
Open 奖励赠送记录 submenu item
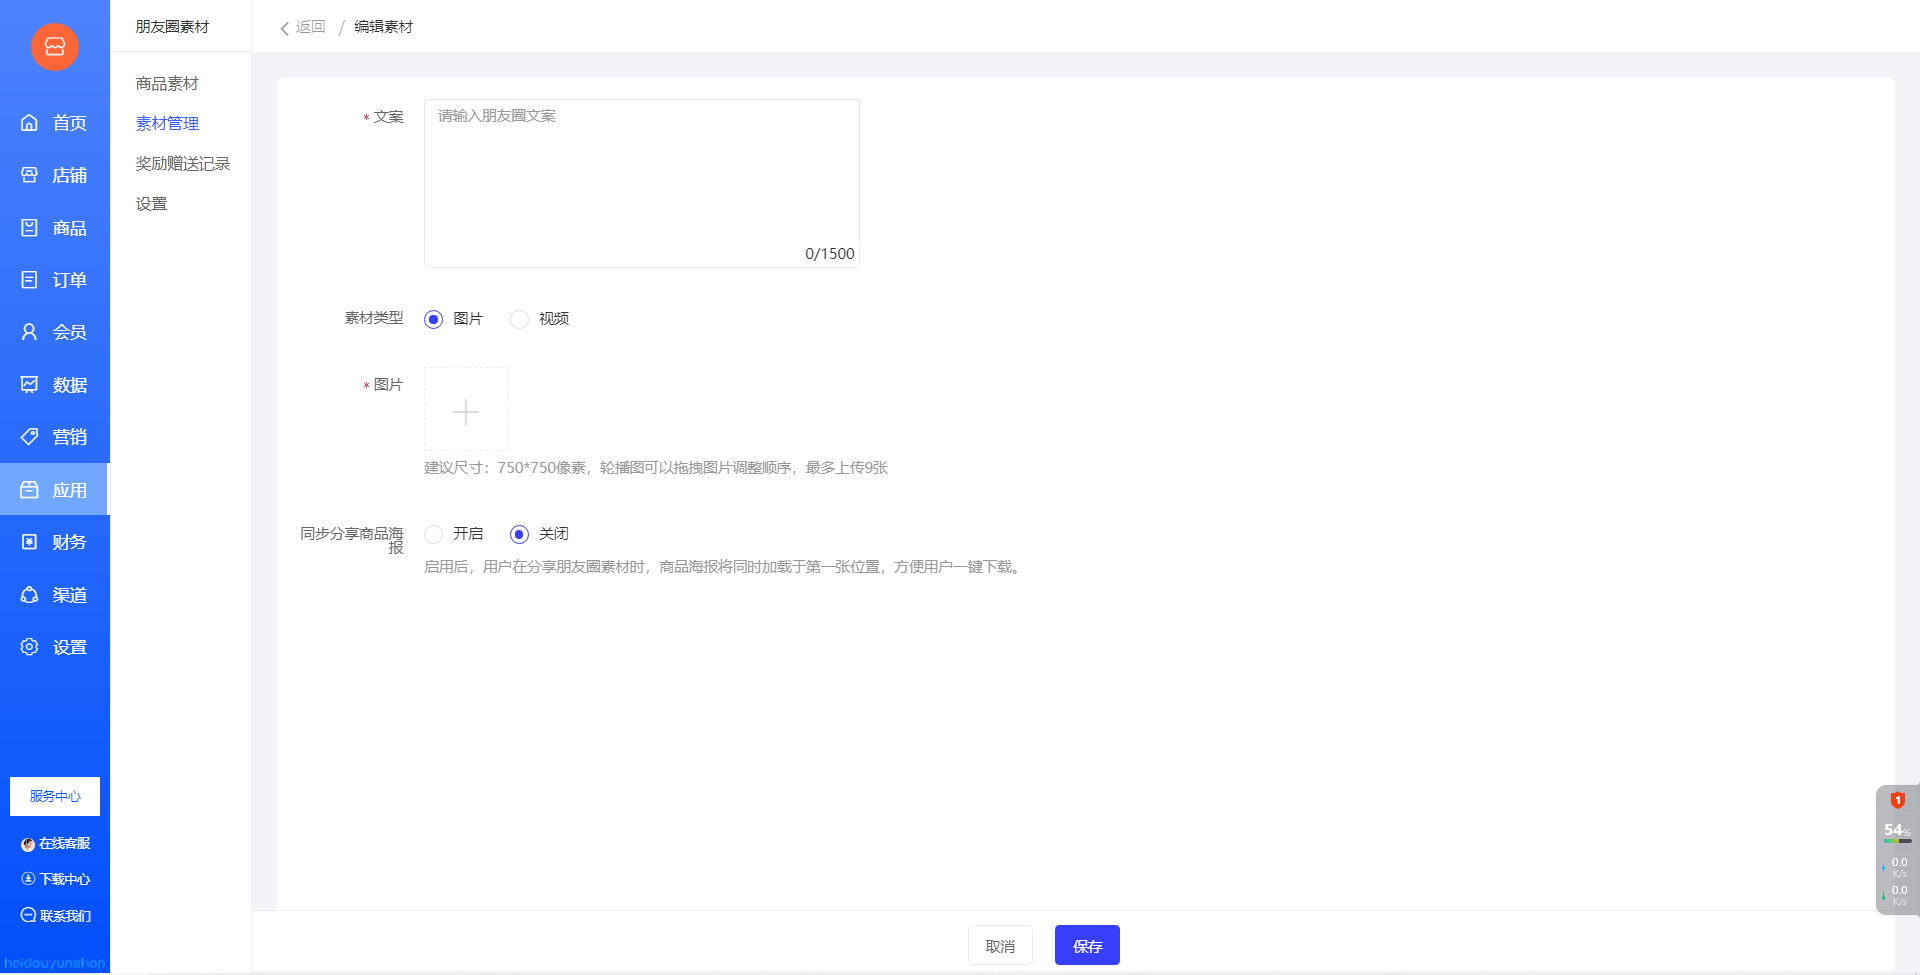click(x=183, y=164)
